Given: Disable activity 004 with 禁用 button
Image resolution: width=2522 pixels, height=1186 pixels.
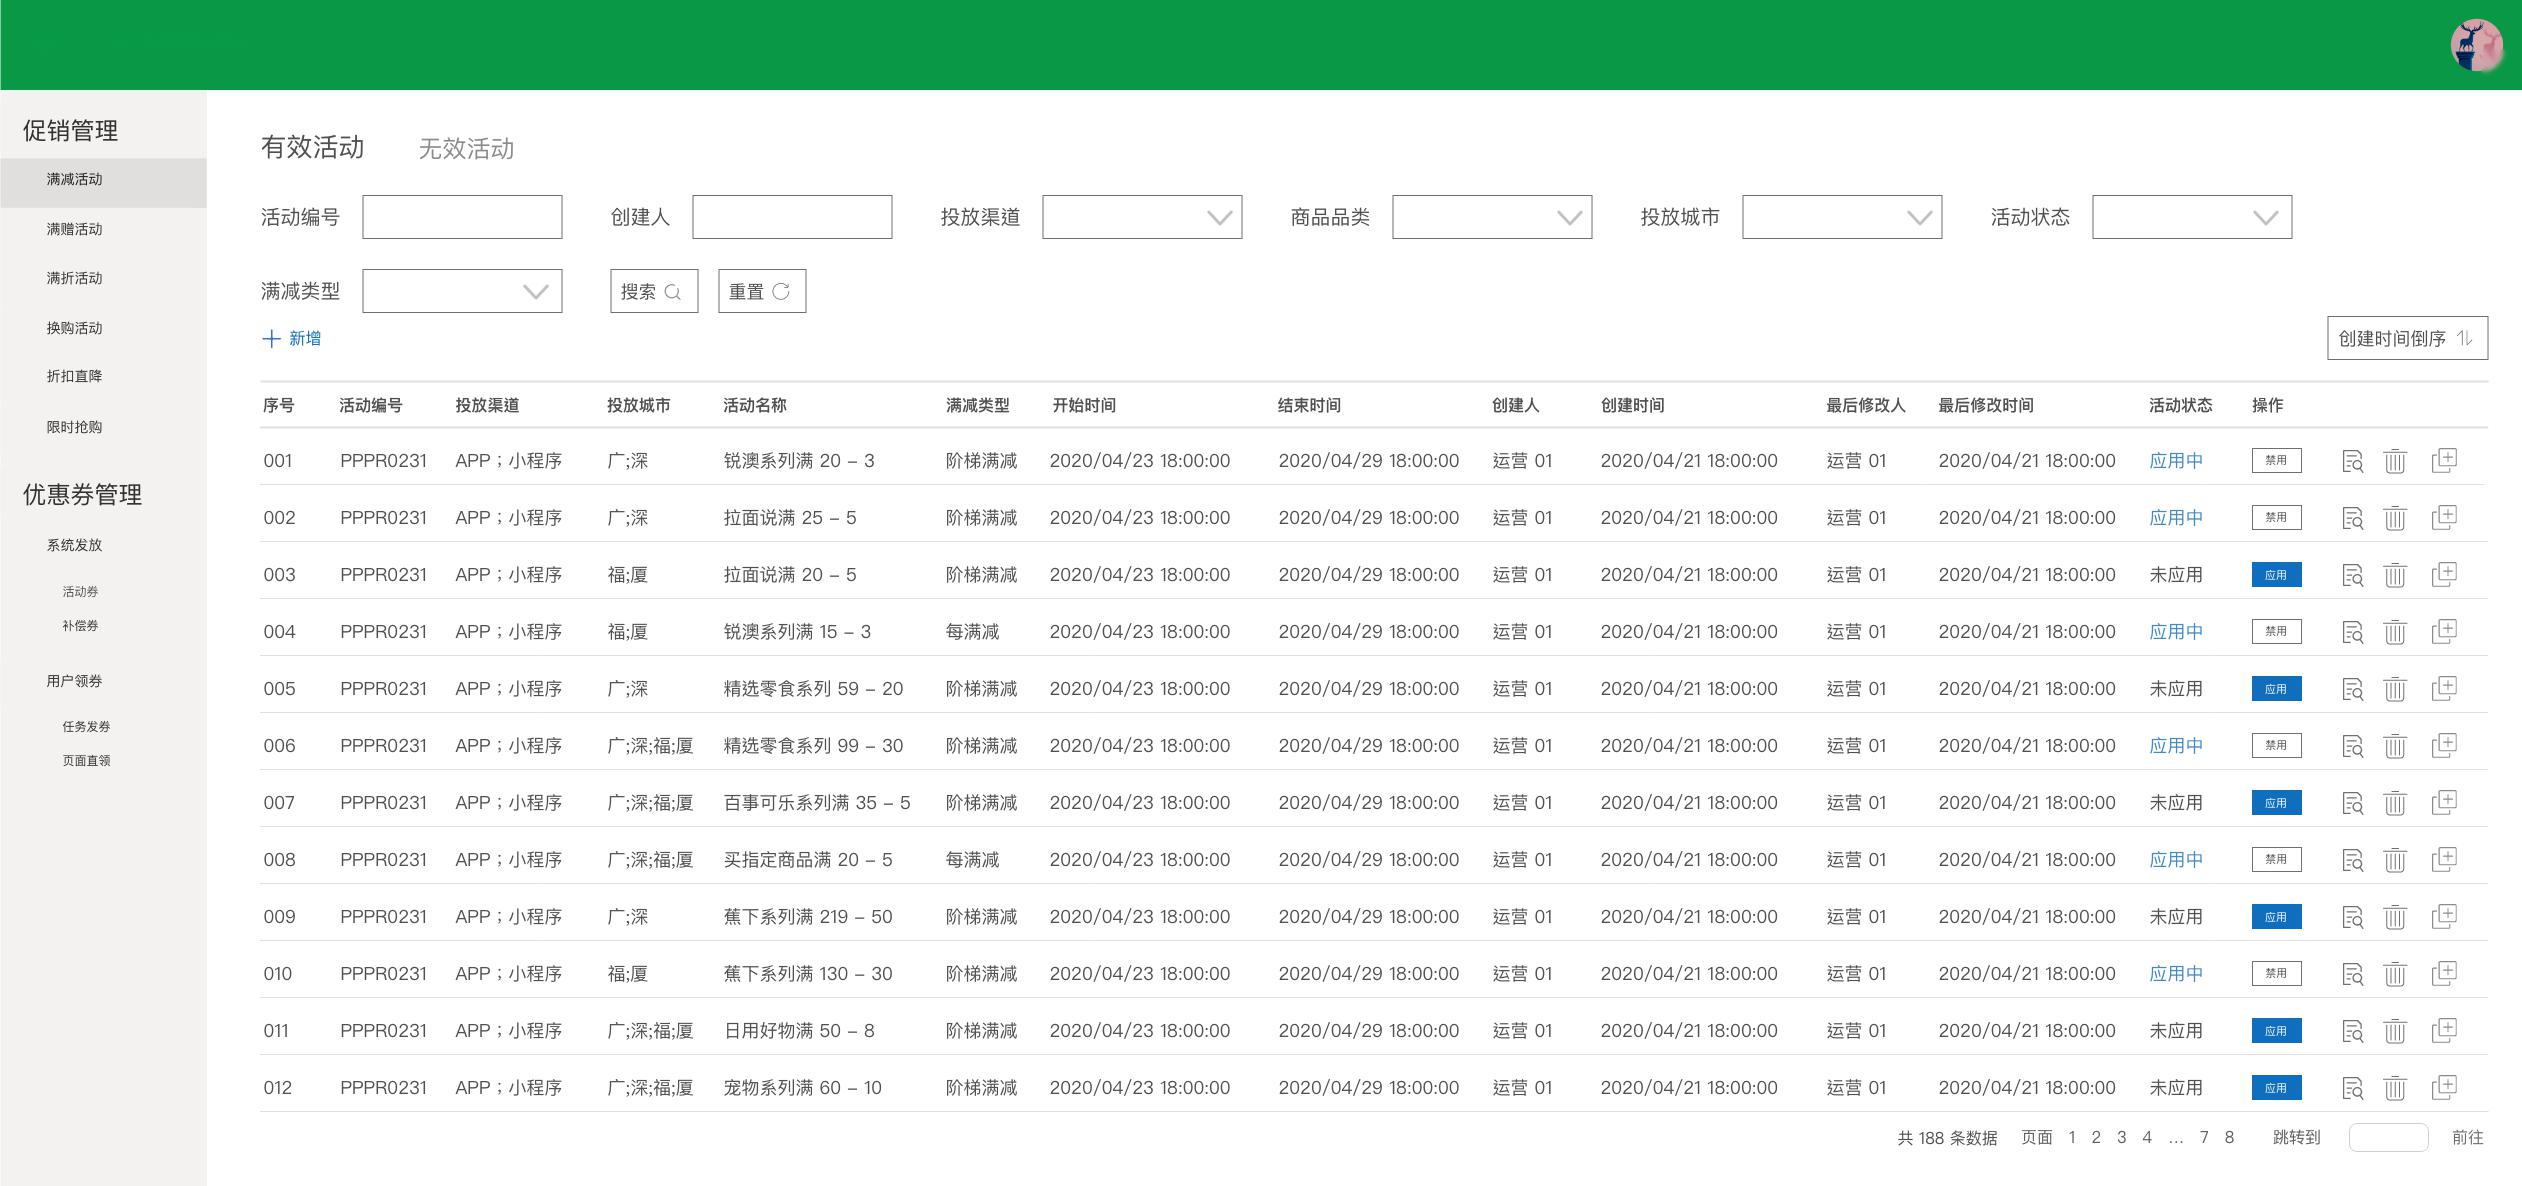Looking at the screenshot, I should 2277,632.
